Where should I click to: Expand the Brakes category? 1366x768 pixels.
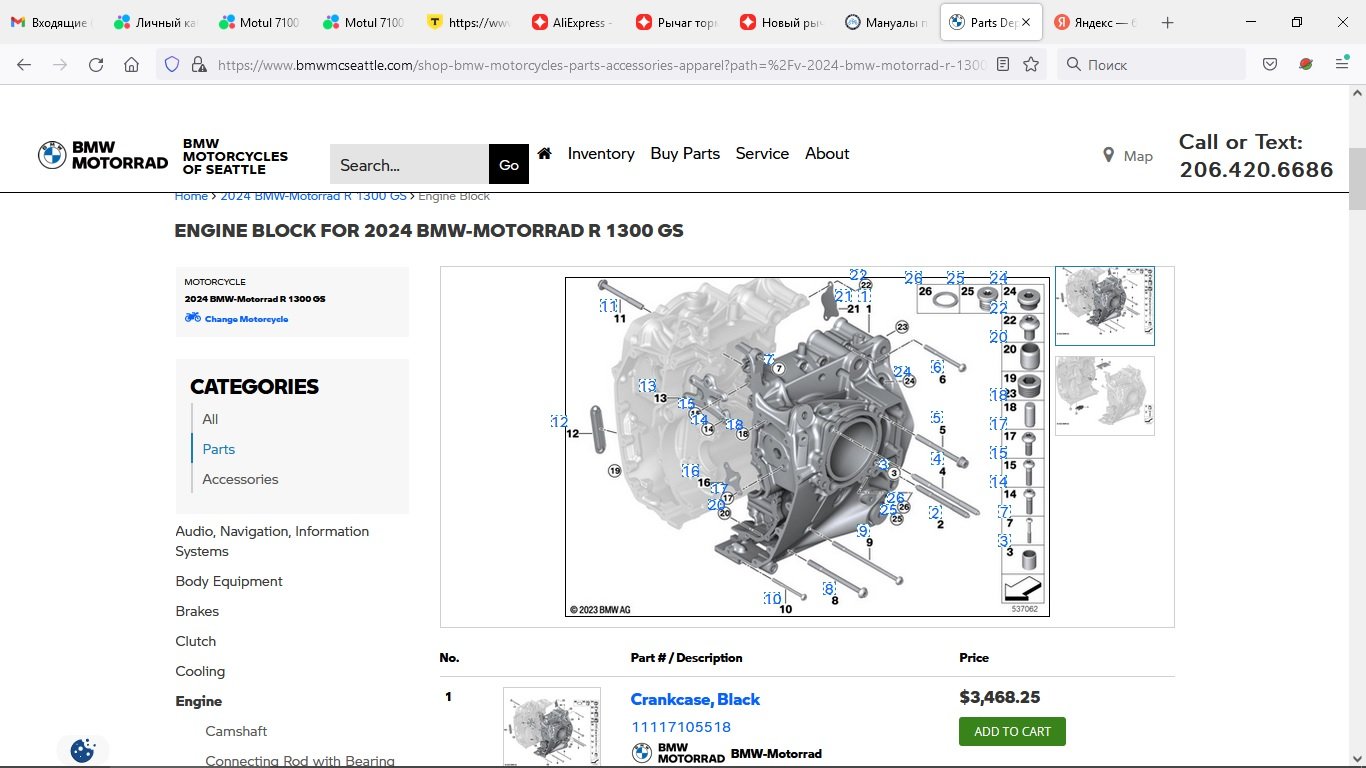point(197,611)
